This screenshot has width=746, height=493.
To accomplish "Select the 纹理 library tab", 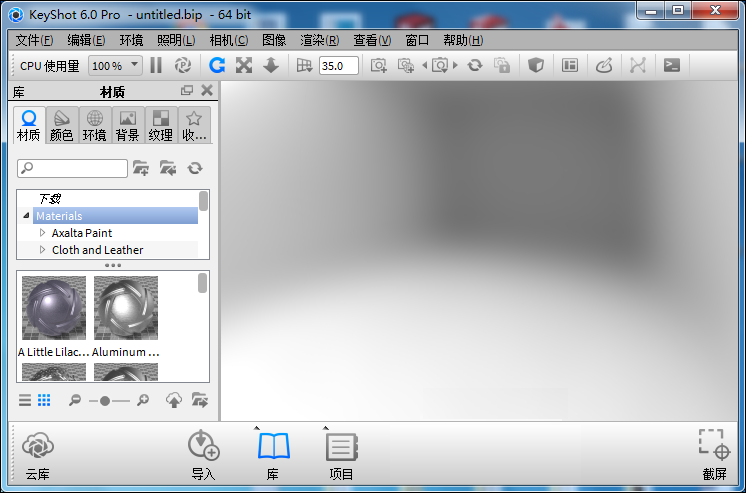I will 161,126.
